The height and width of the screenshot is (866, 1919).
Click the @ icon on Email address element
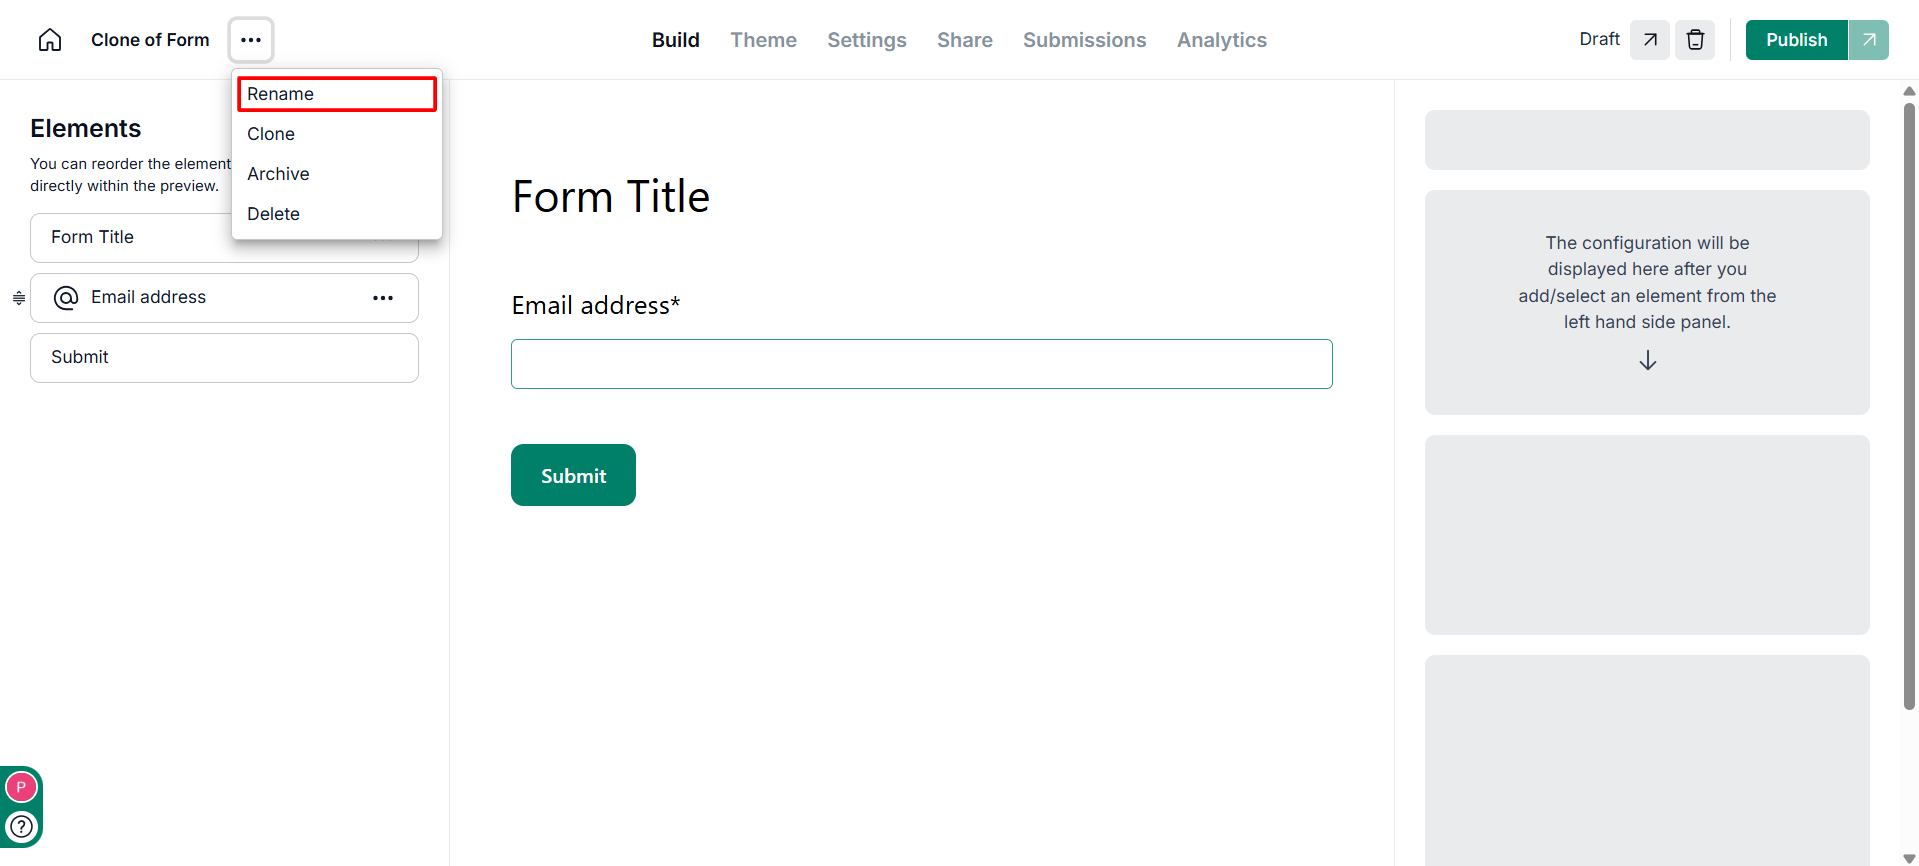(x=66, y=298)
